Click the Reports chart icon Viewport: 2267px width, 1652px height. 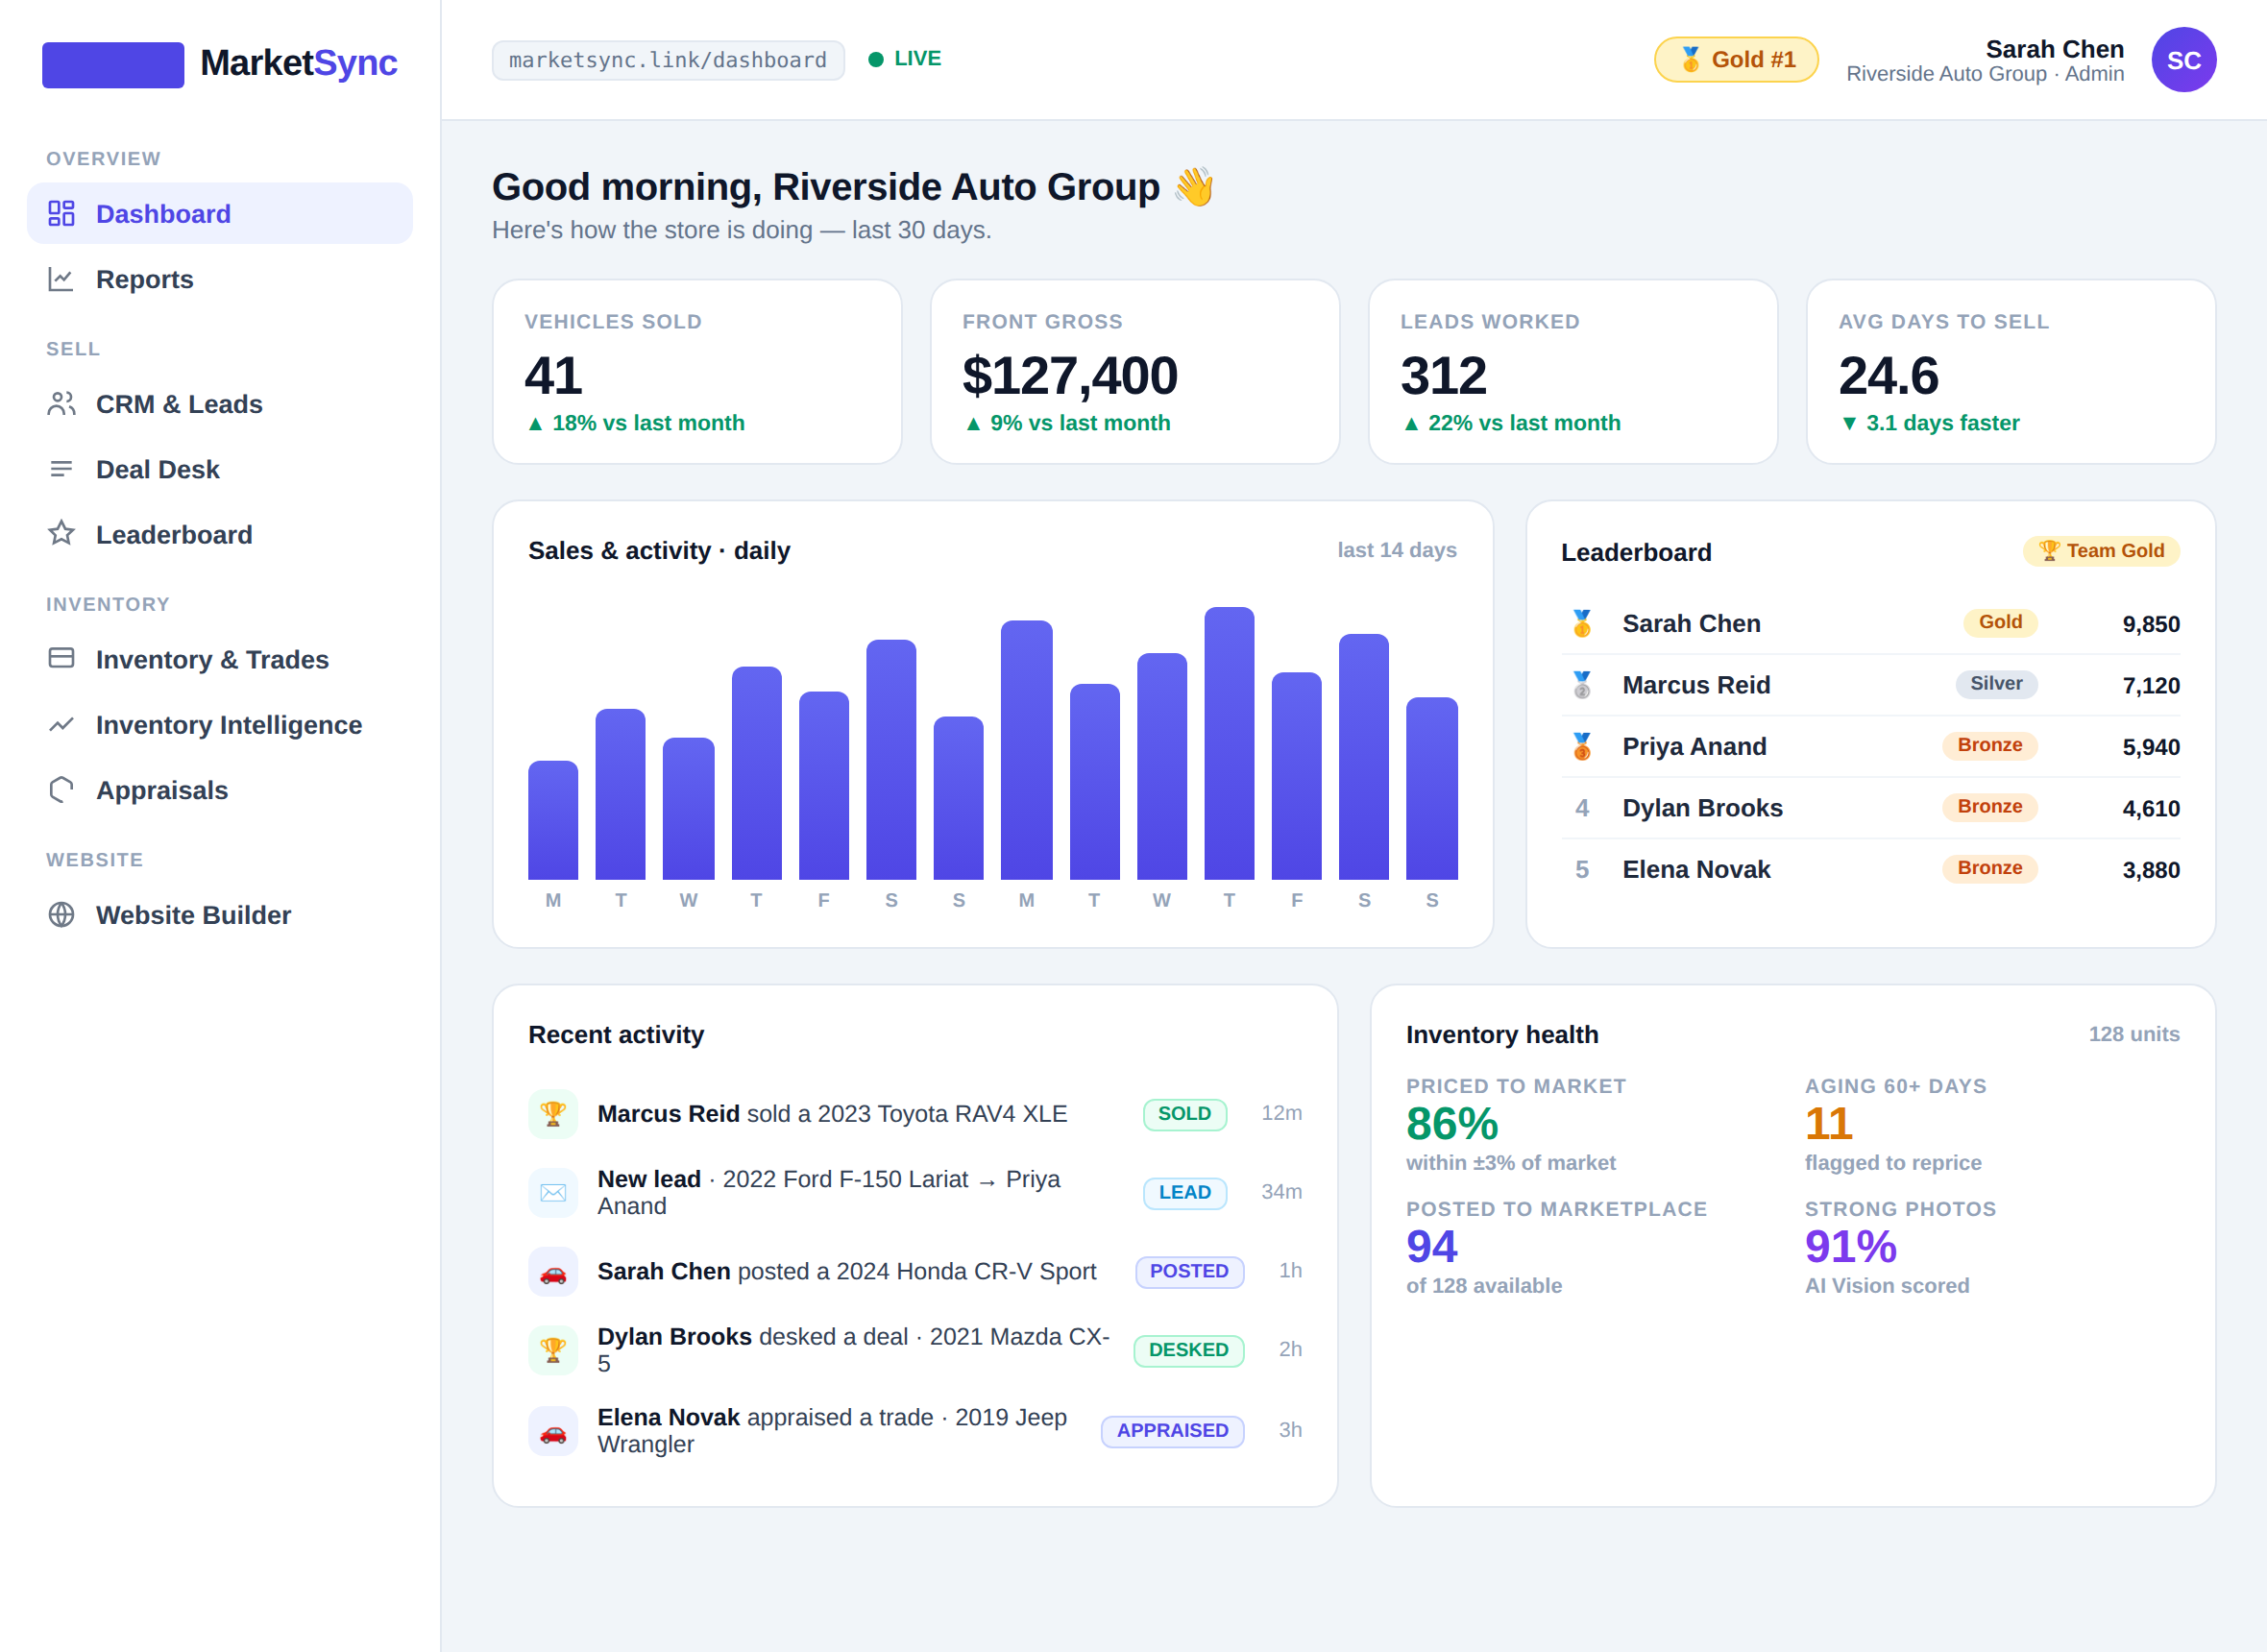click(x=61, y=279)
